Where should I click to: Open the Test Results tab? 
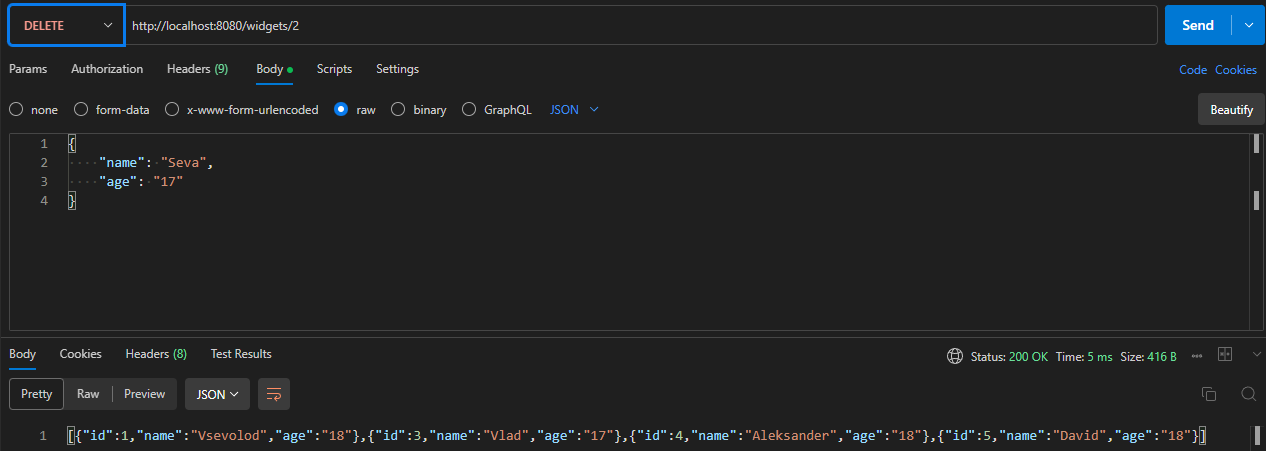pos(241,354)
